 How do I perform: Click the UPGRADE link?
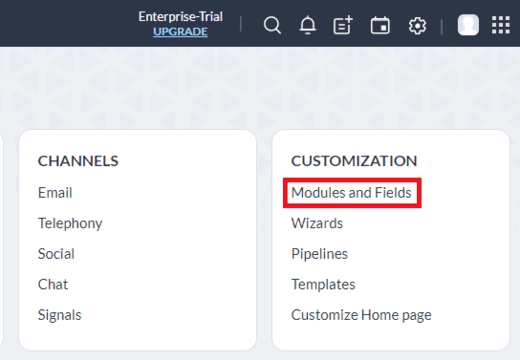[x=180, y=32]
